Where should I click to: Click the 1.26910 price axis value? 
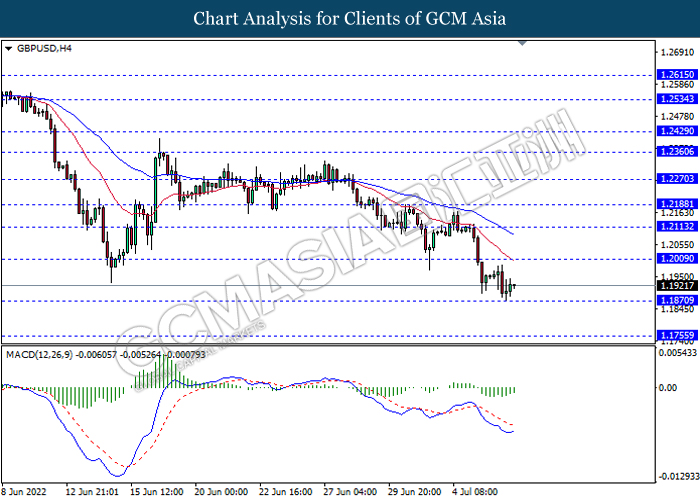(x=678, y=52)
